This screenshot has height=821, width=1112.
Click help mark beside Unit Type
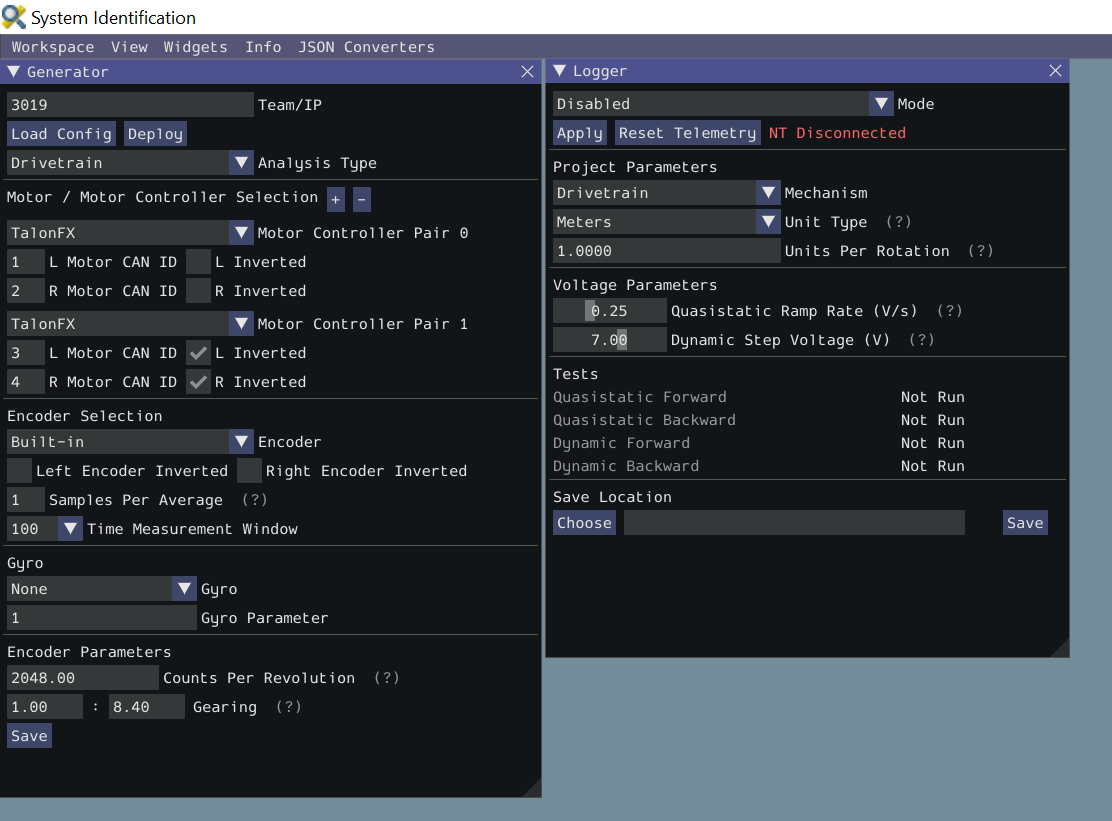(x=899, y=222)
